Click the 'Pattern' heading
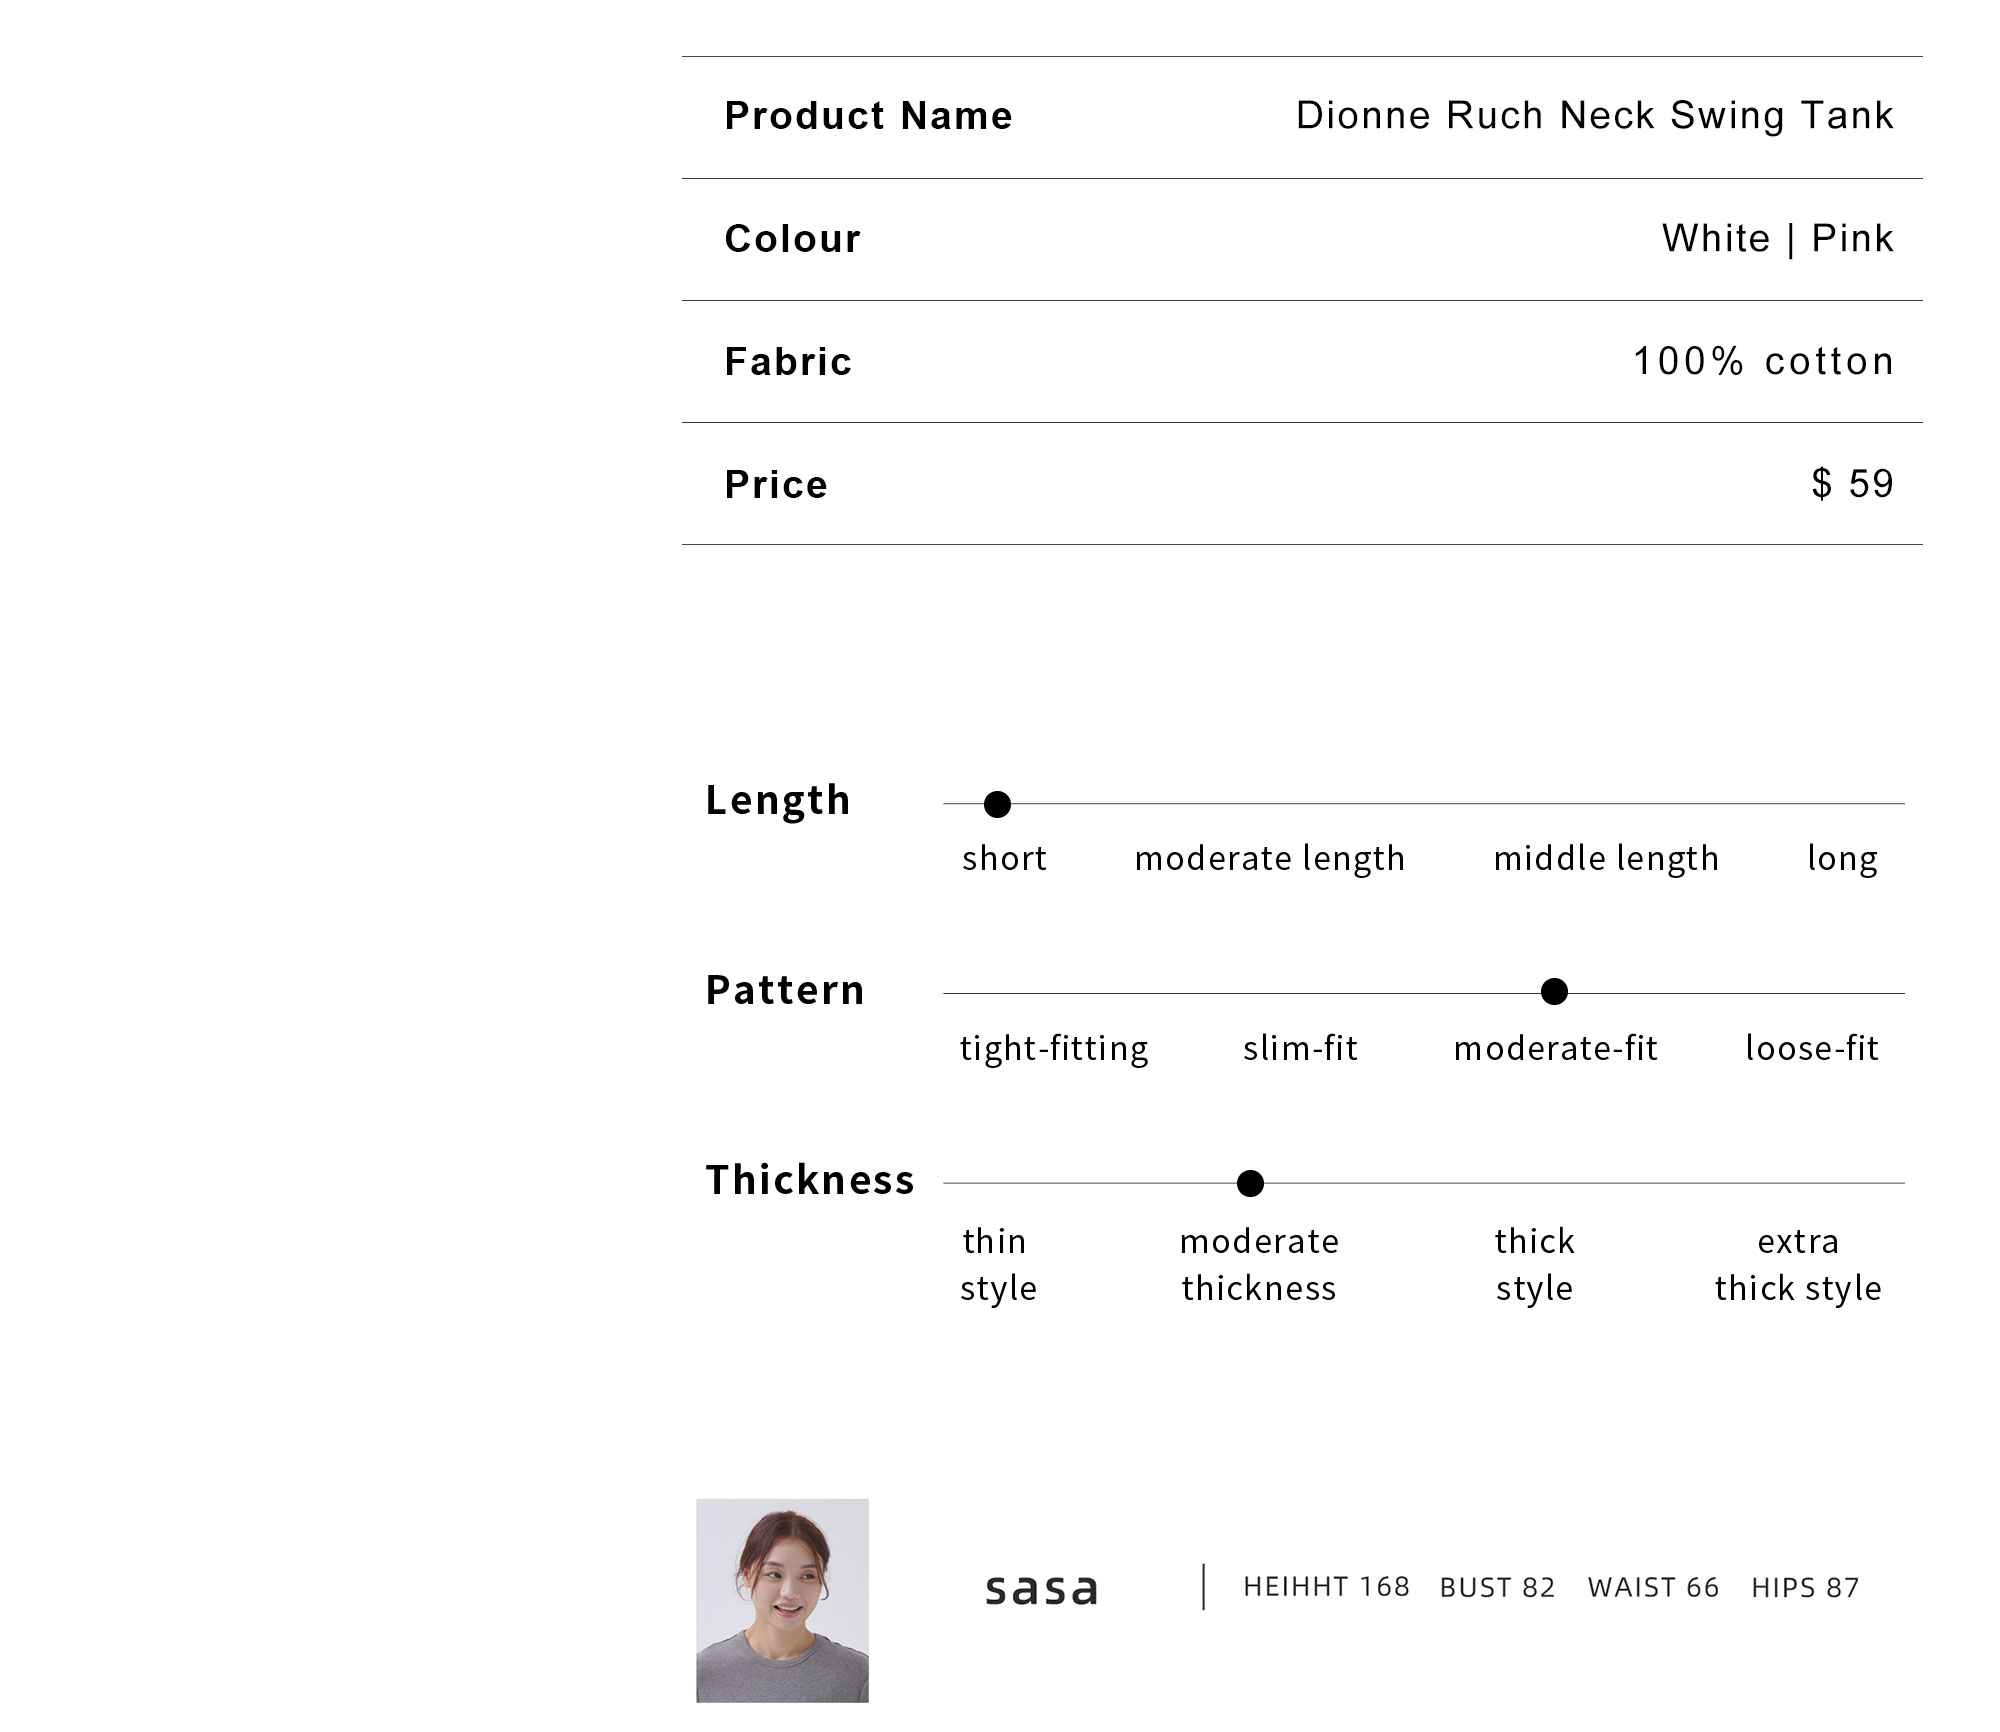The height and width of the screenshot is (1732, 2000). tap(785, 990)
